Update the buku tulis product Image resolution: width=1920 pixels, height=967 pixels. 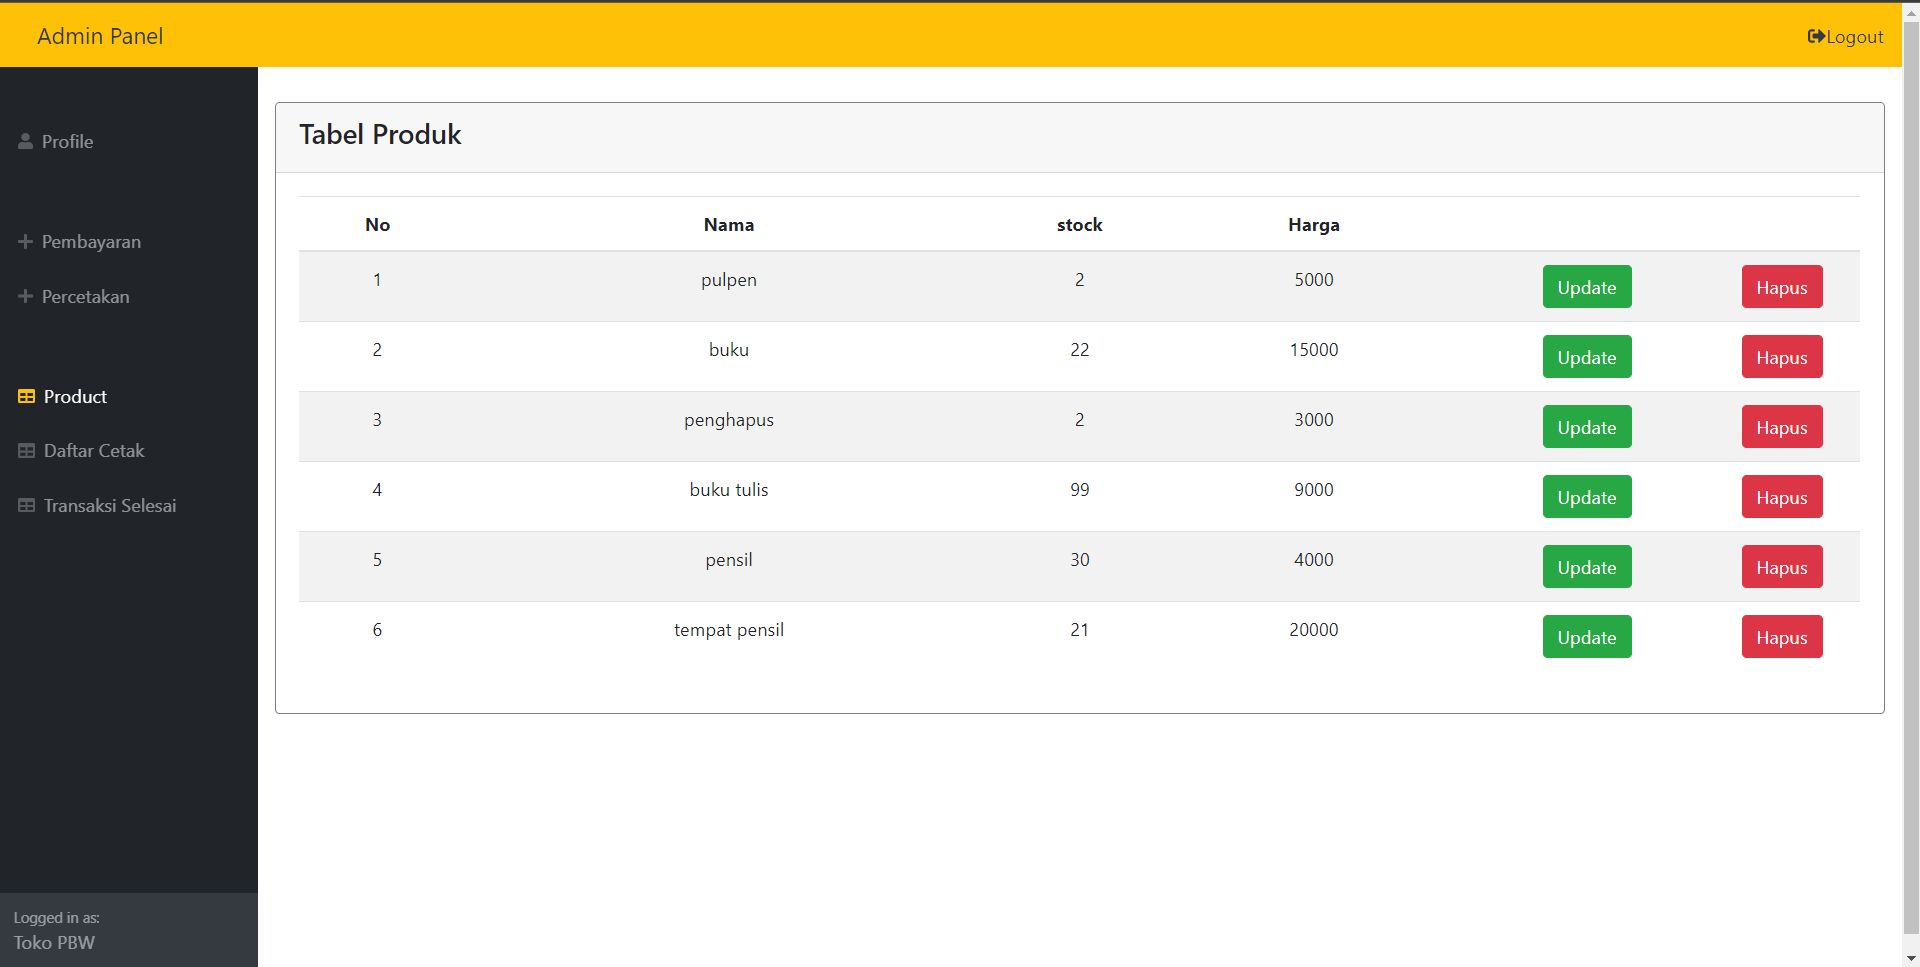click(x=1587, y=497)
